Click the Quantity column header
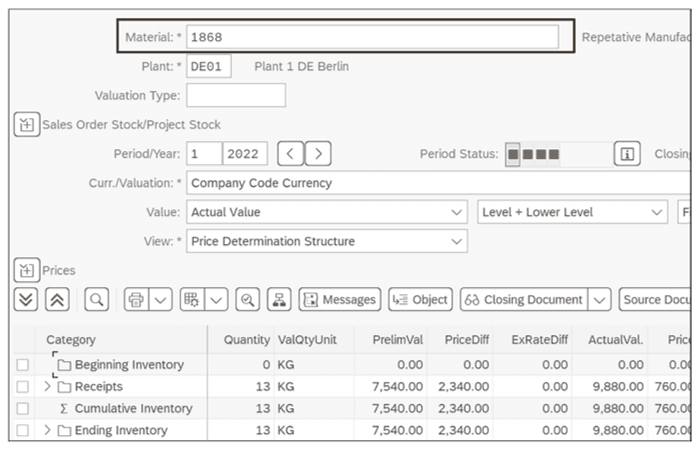This screenshot has height=449, width=700. (x=247, y=340)
